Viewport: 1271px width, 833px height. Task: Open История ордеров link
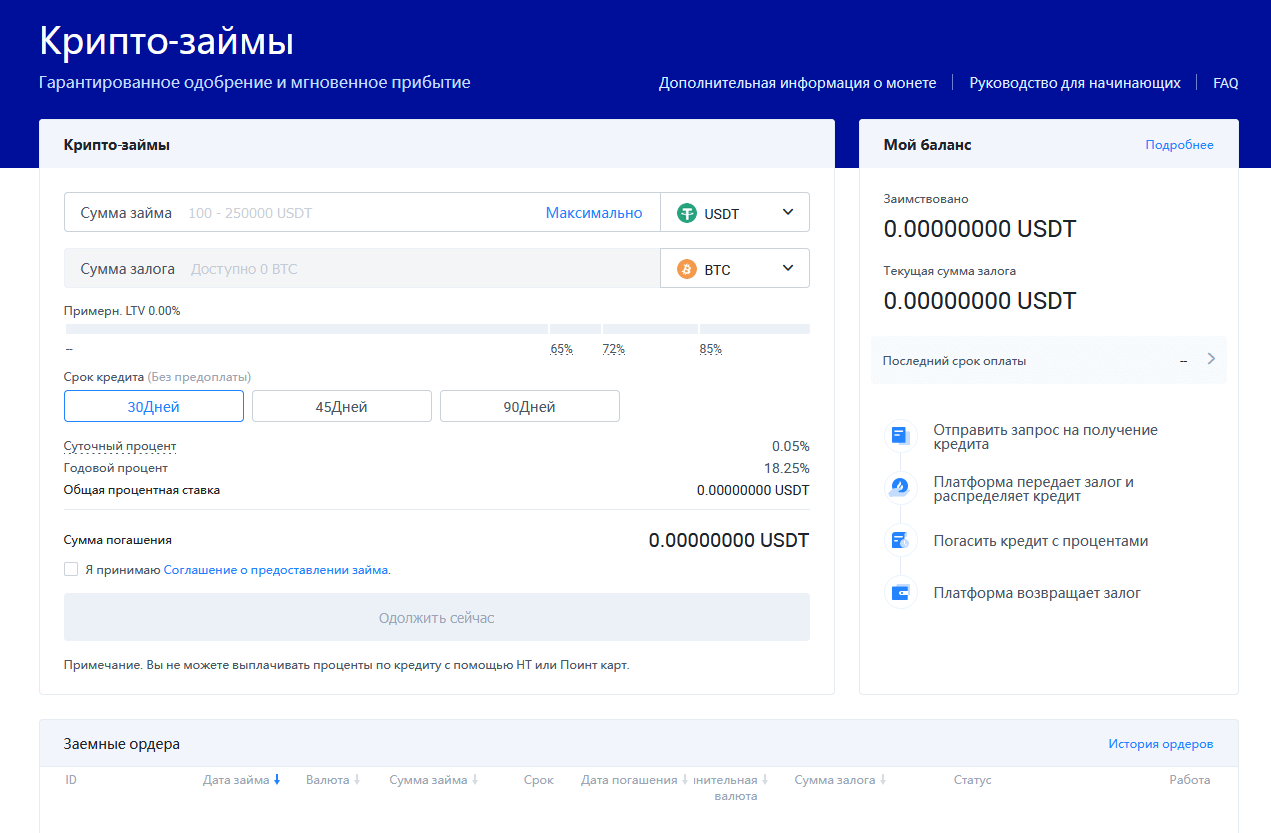click(1160, 744)
